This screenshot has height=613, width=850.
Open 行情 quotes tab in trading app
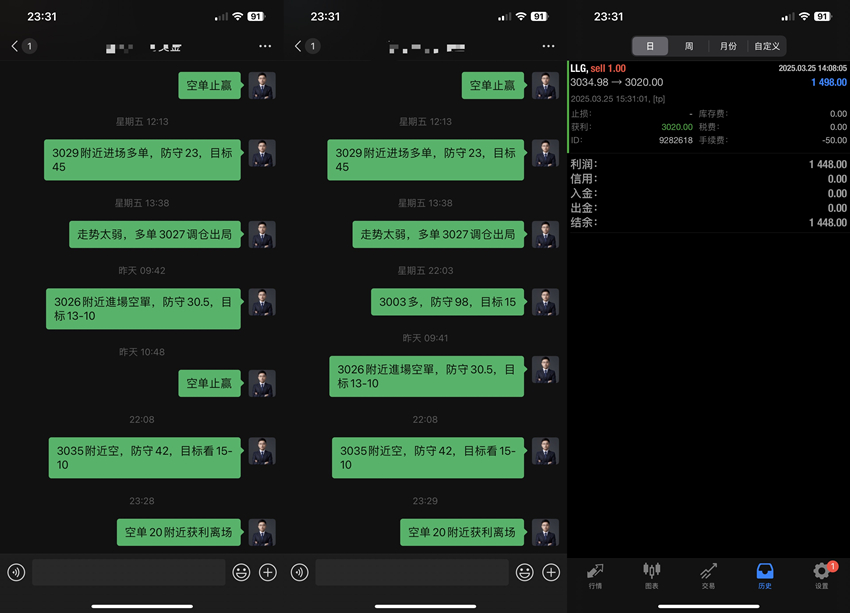(595, 576)
